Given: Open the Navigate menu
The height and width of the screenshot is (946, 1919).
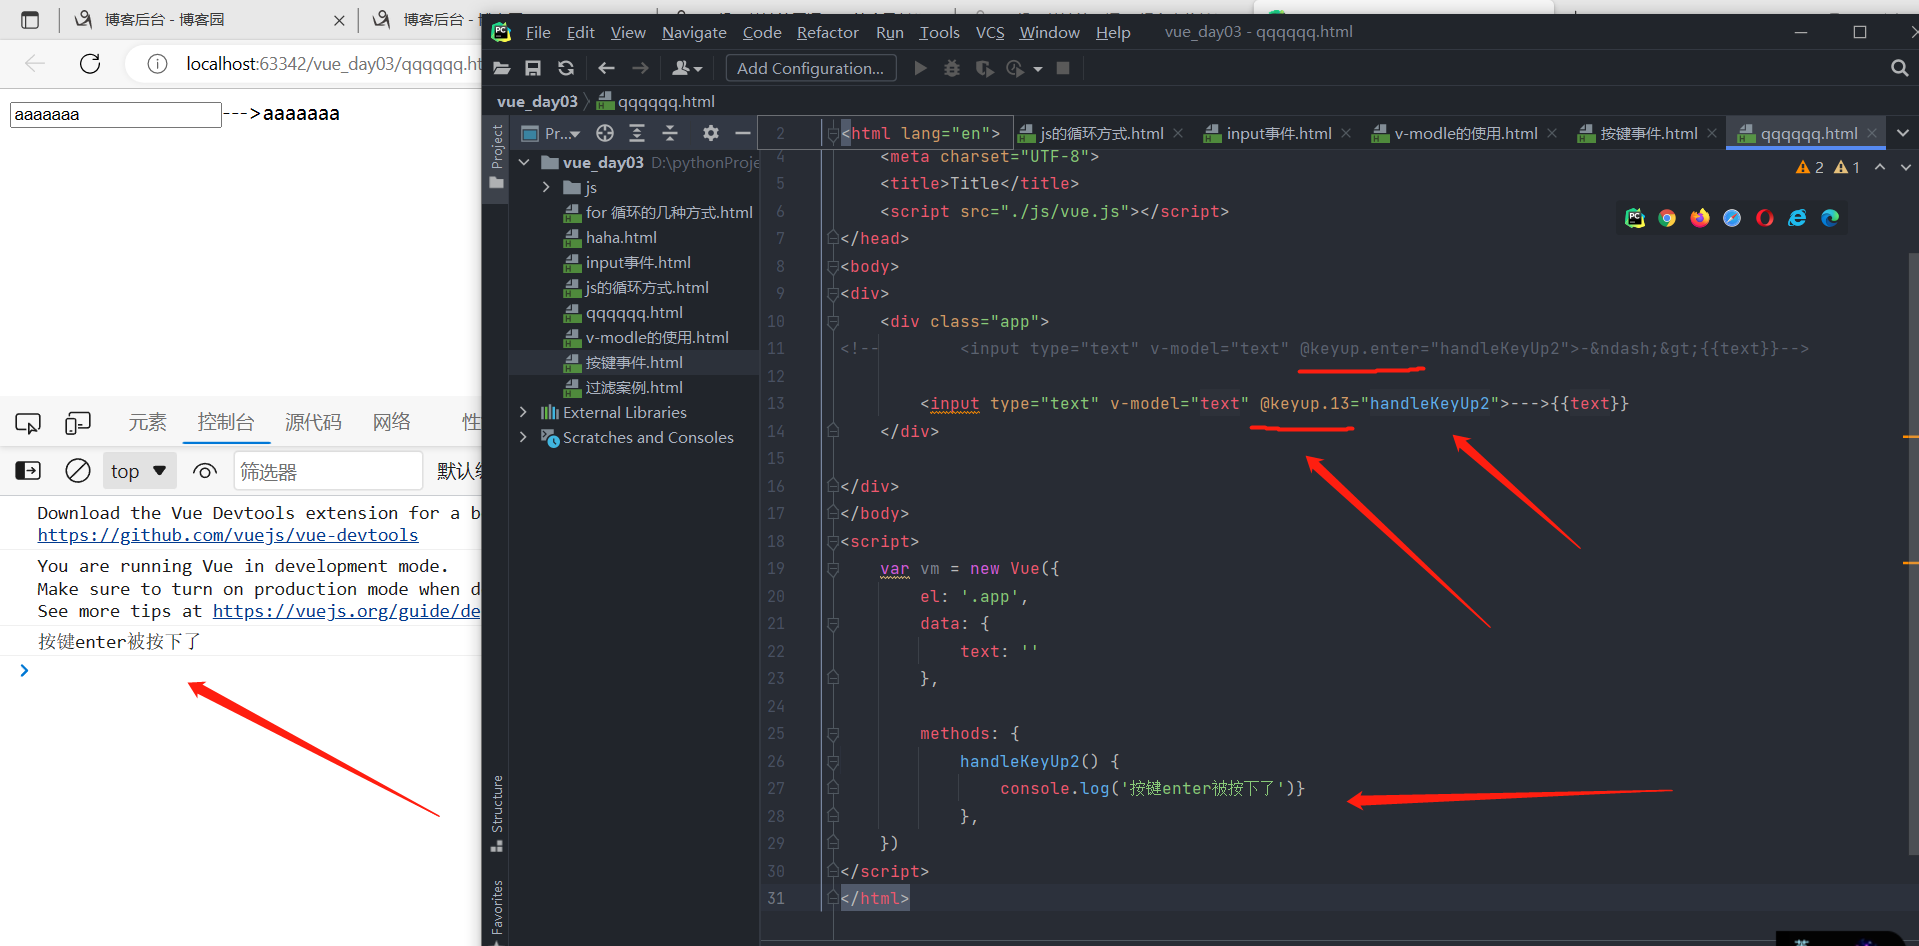Looking at the screenshot, I should 694,32.
